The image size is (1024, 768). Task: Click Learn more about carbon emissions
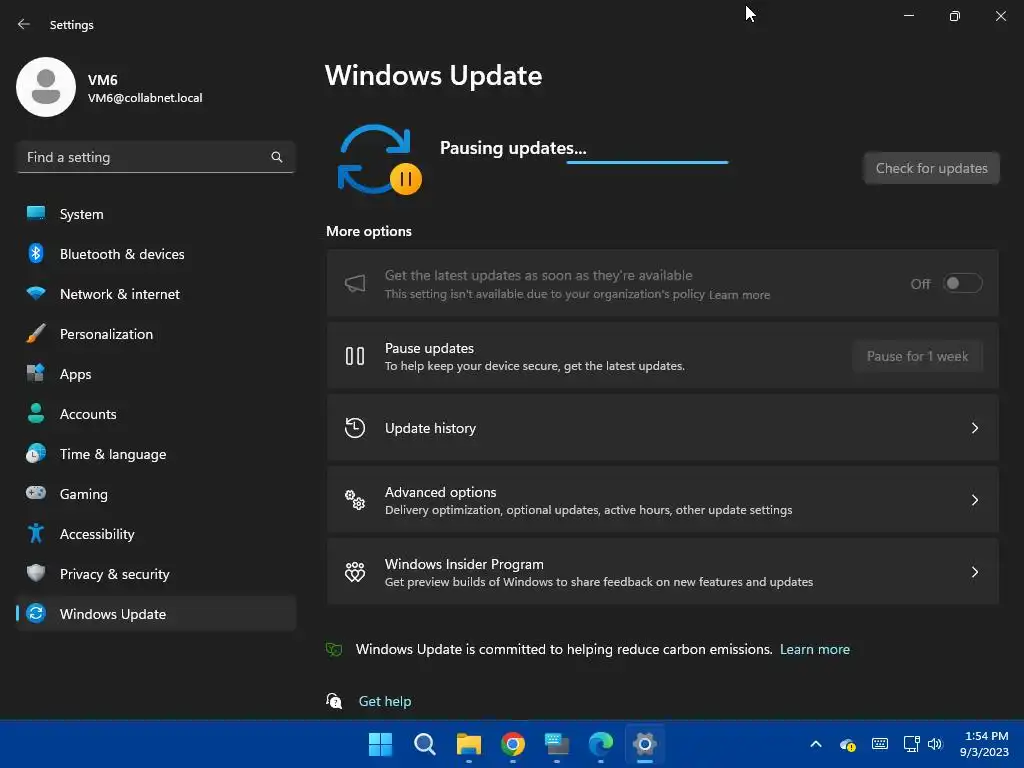tap(814, 649)
